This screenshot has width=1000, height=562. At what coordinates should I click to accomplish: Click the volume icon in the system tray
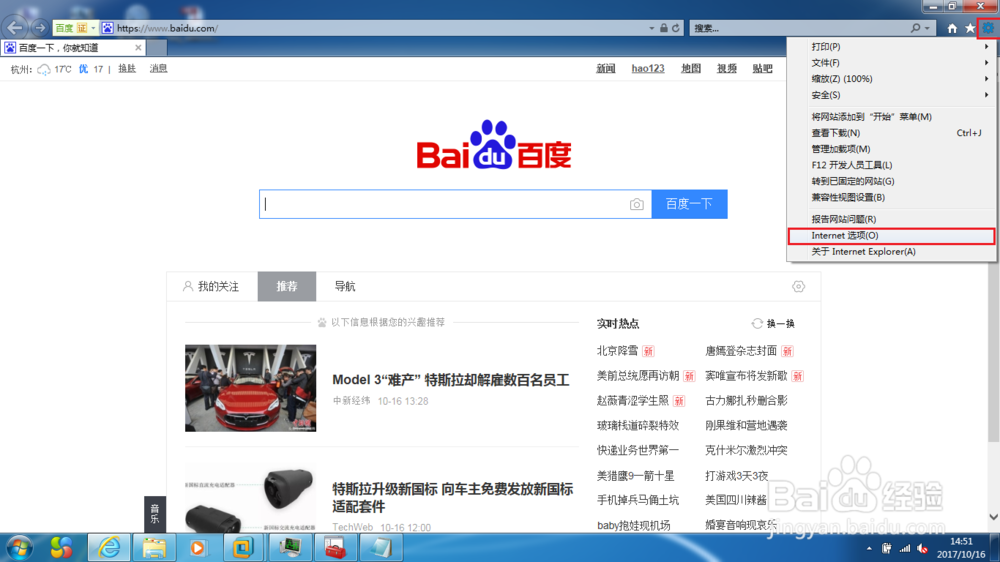(922, 549)
